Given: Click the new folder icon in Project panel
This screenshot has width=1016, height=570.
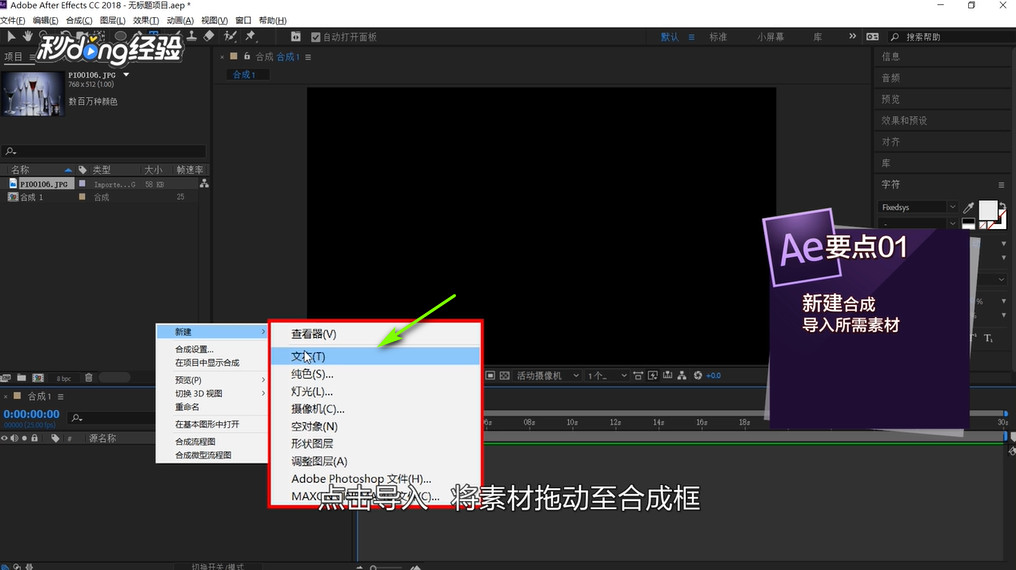Looking at the screenshot, I should (x=21, y=378).
